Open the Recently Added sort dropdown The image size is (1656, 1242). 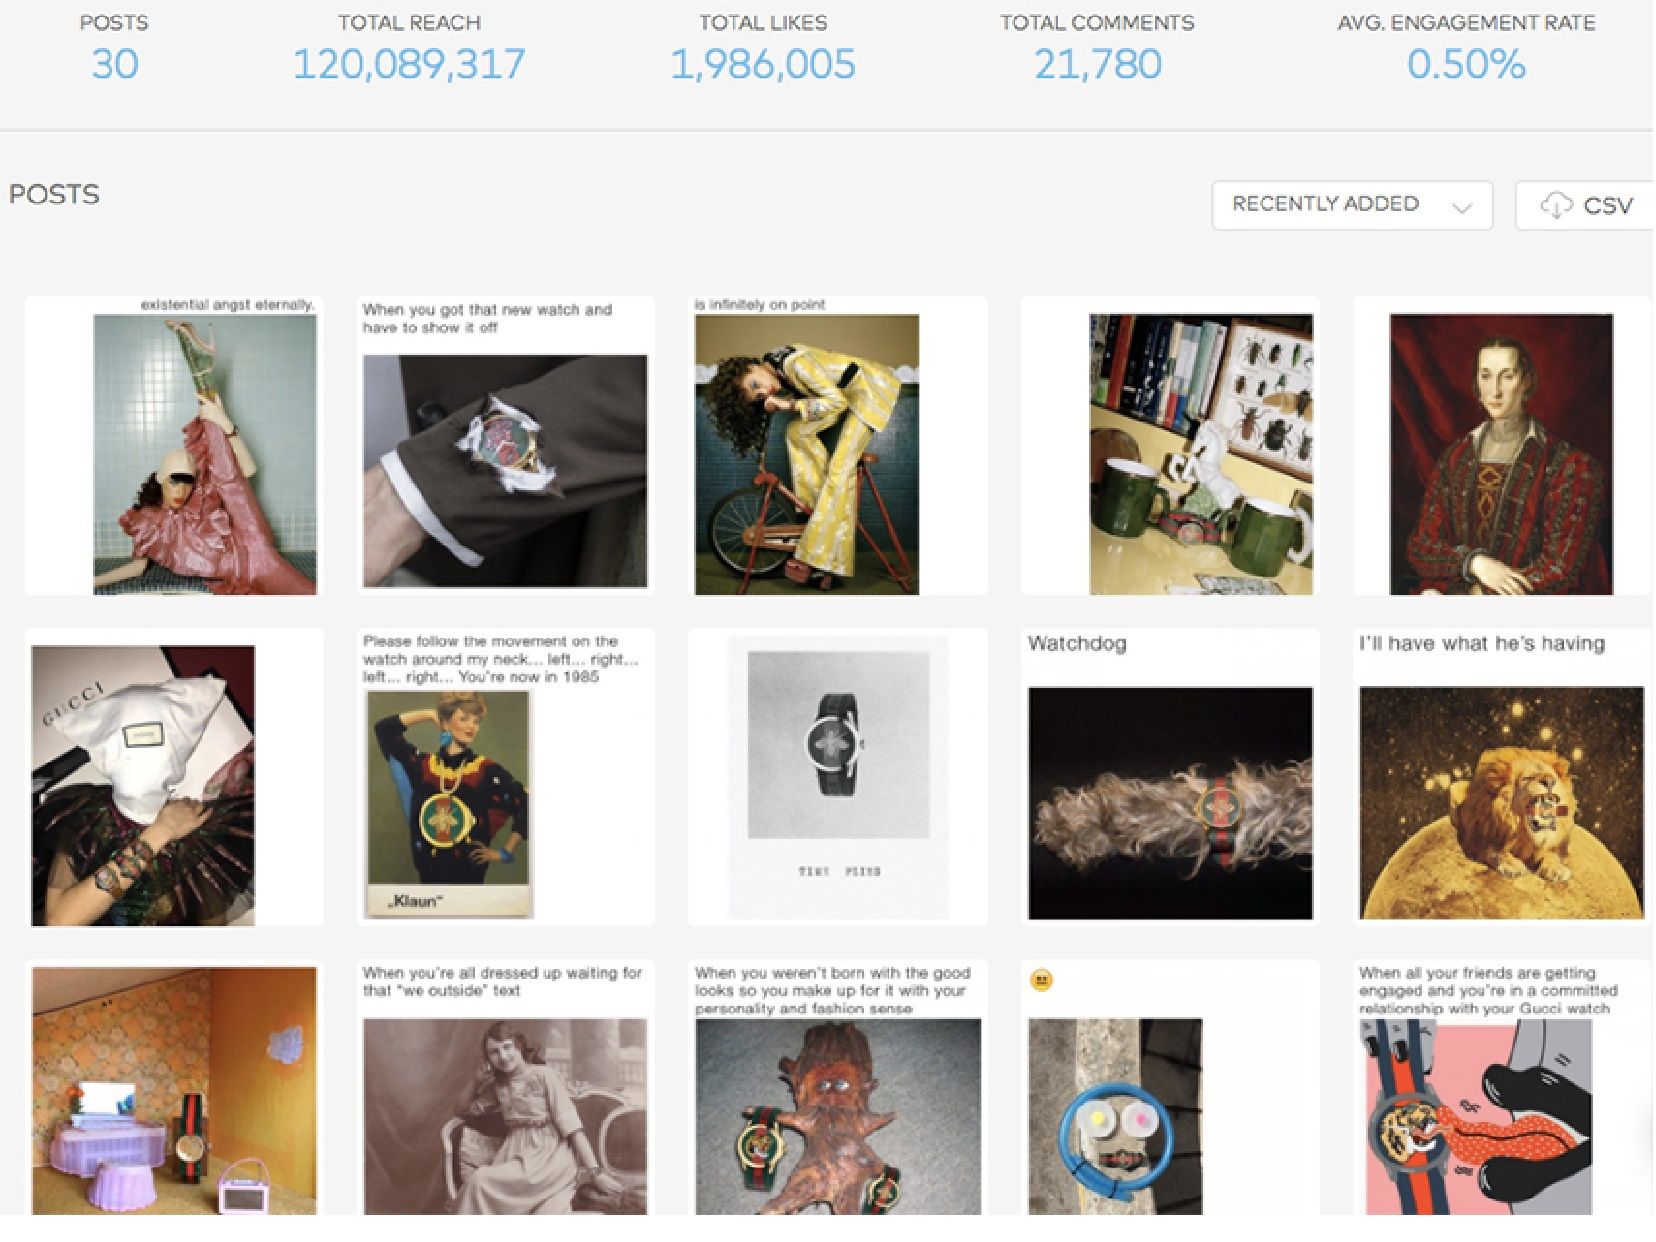click(x=1352, y=205)
